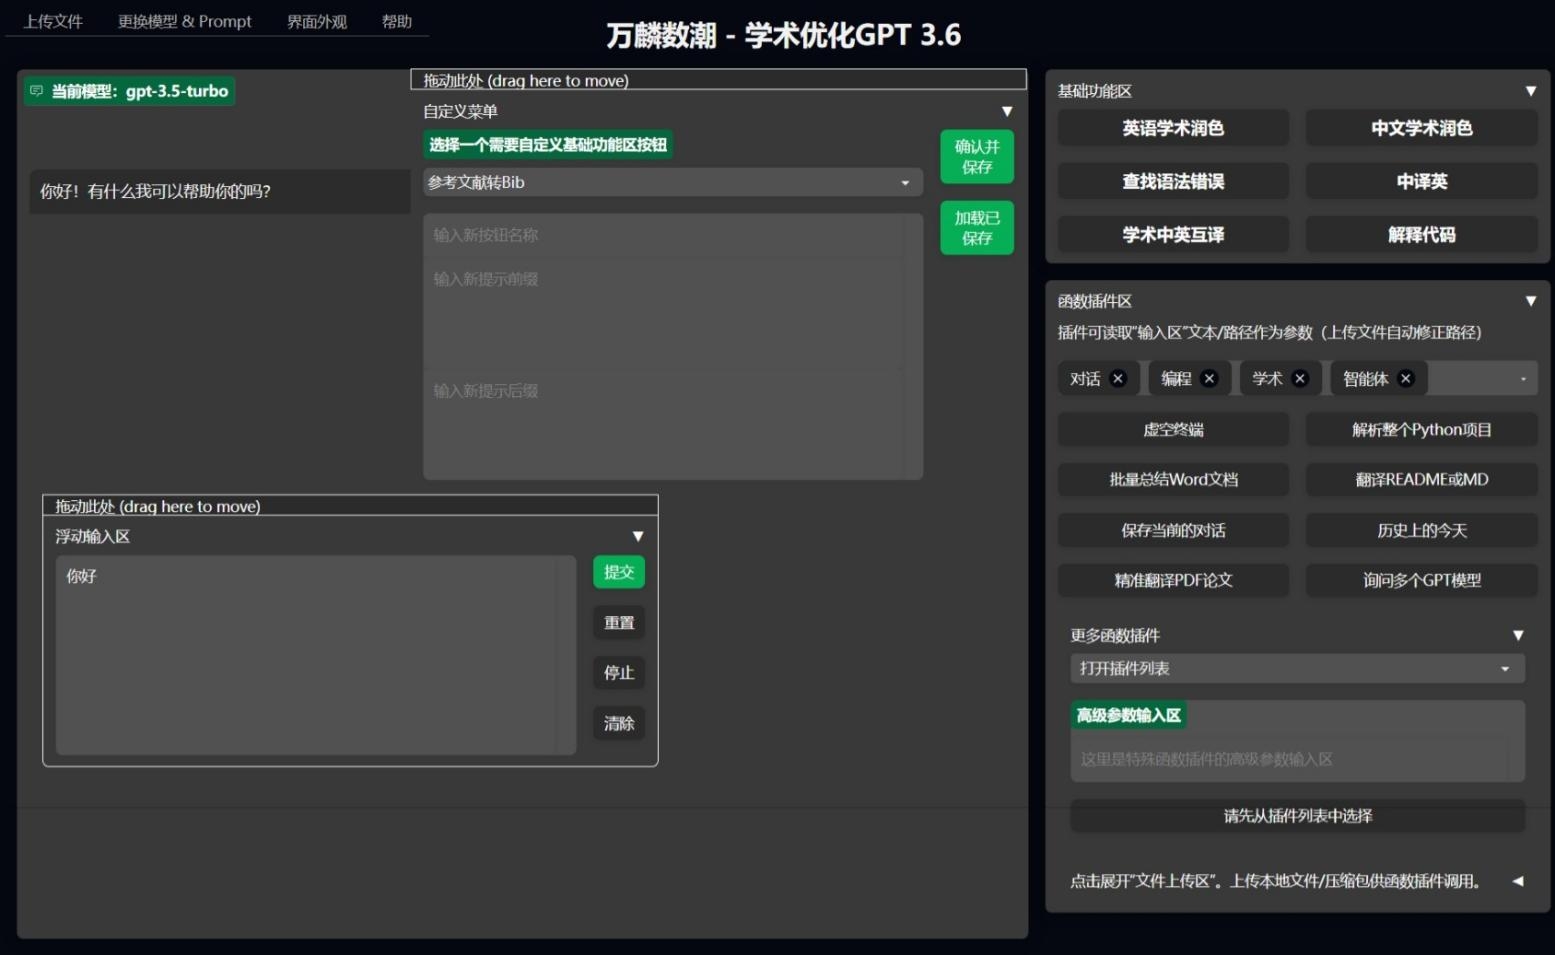The height and width of the screenshot is (955, 1555).
Task: Click the 自定义菜单 drag handle bar
Action: click(718, 80)
